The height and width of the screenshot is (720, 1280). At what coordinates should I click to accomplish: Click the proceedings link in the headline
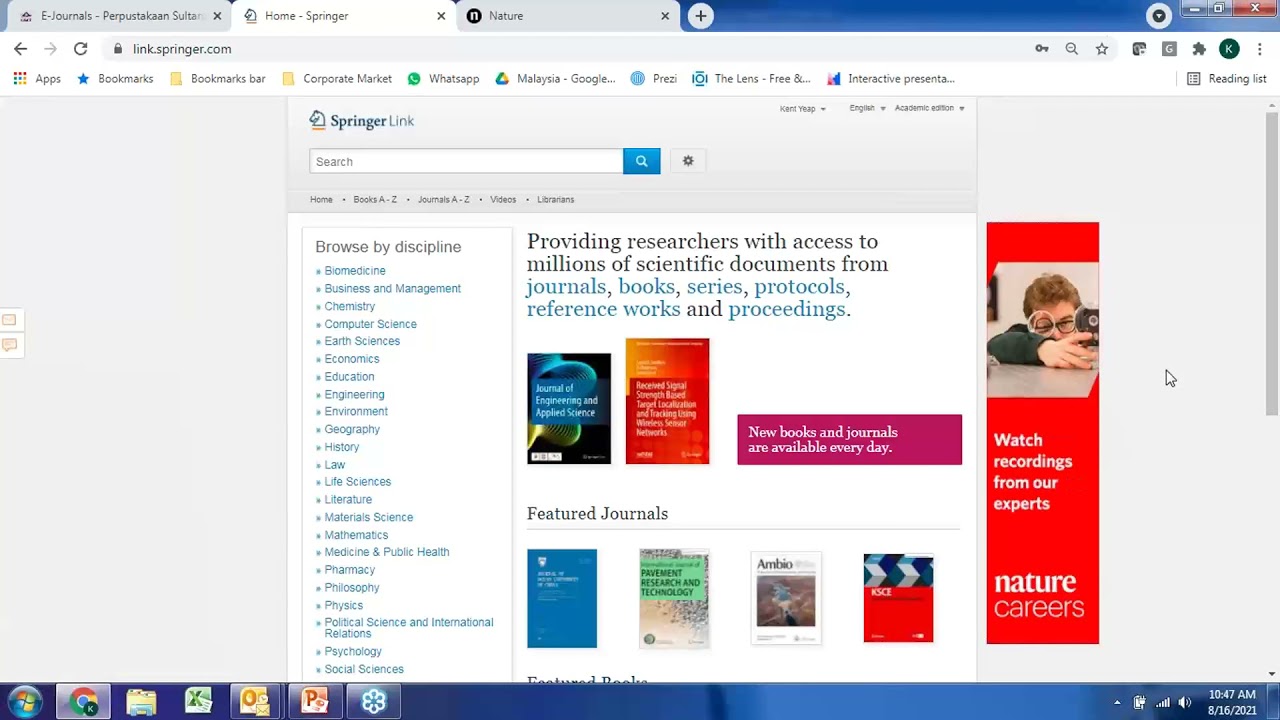(786, 309)
